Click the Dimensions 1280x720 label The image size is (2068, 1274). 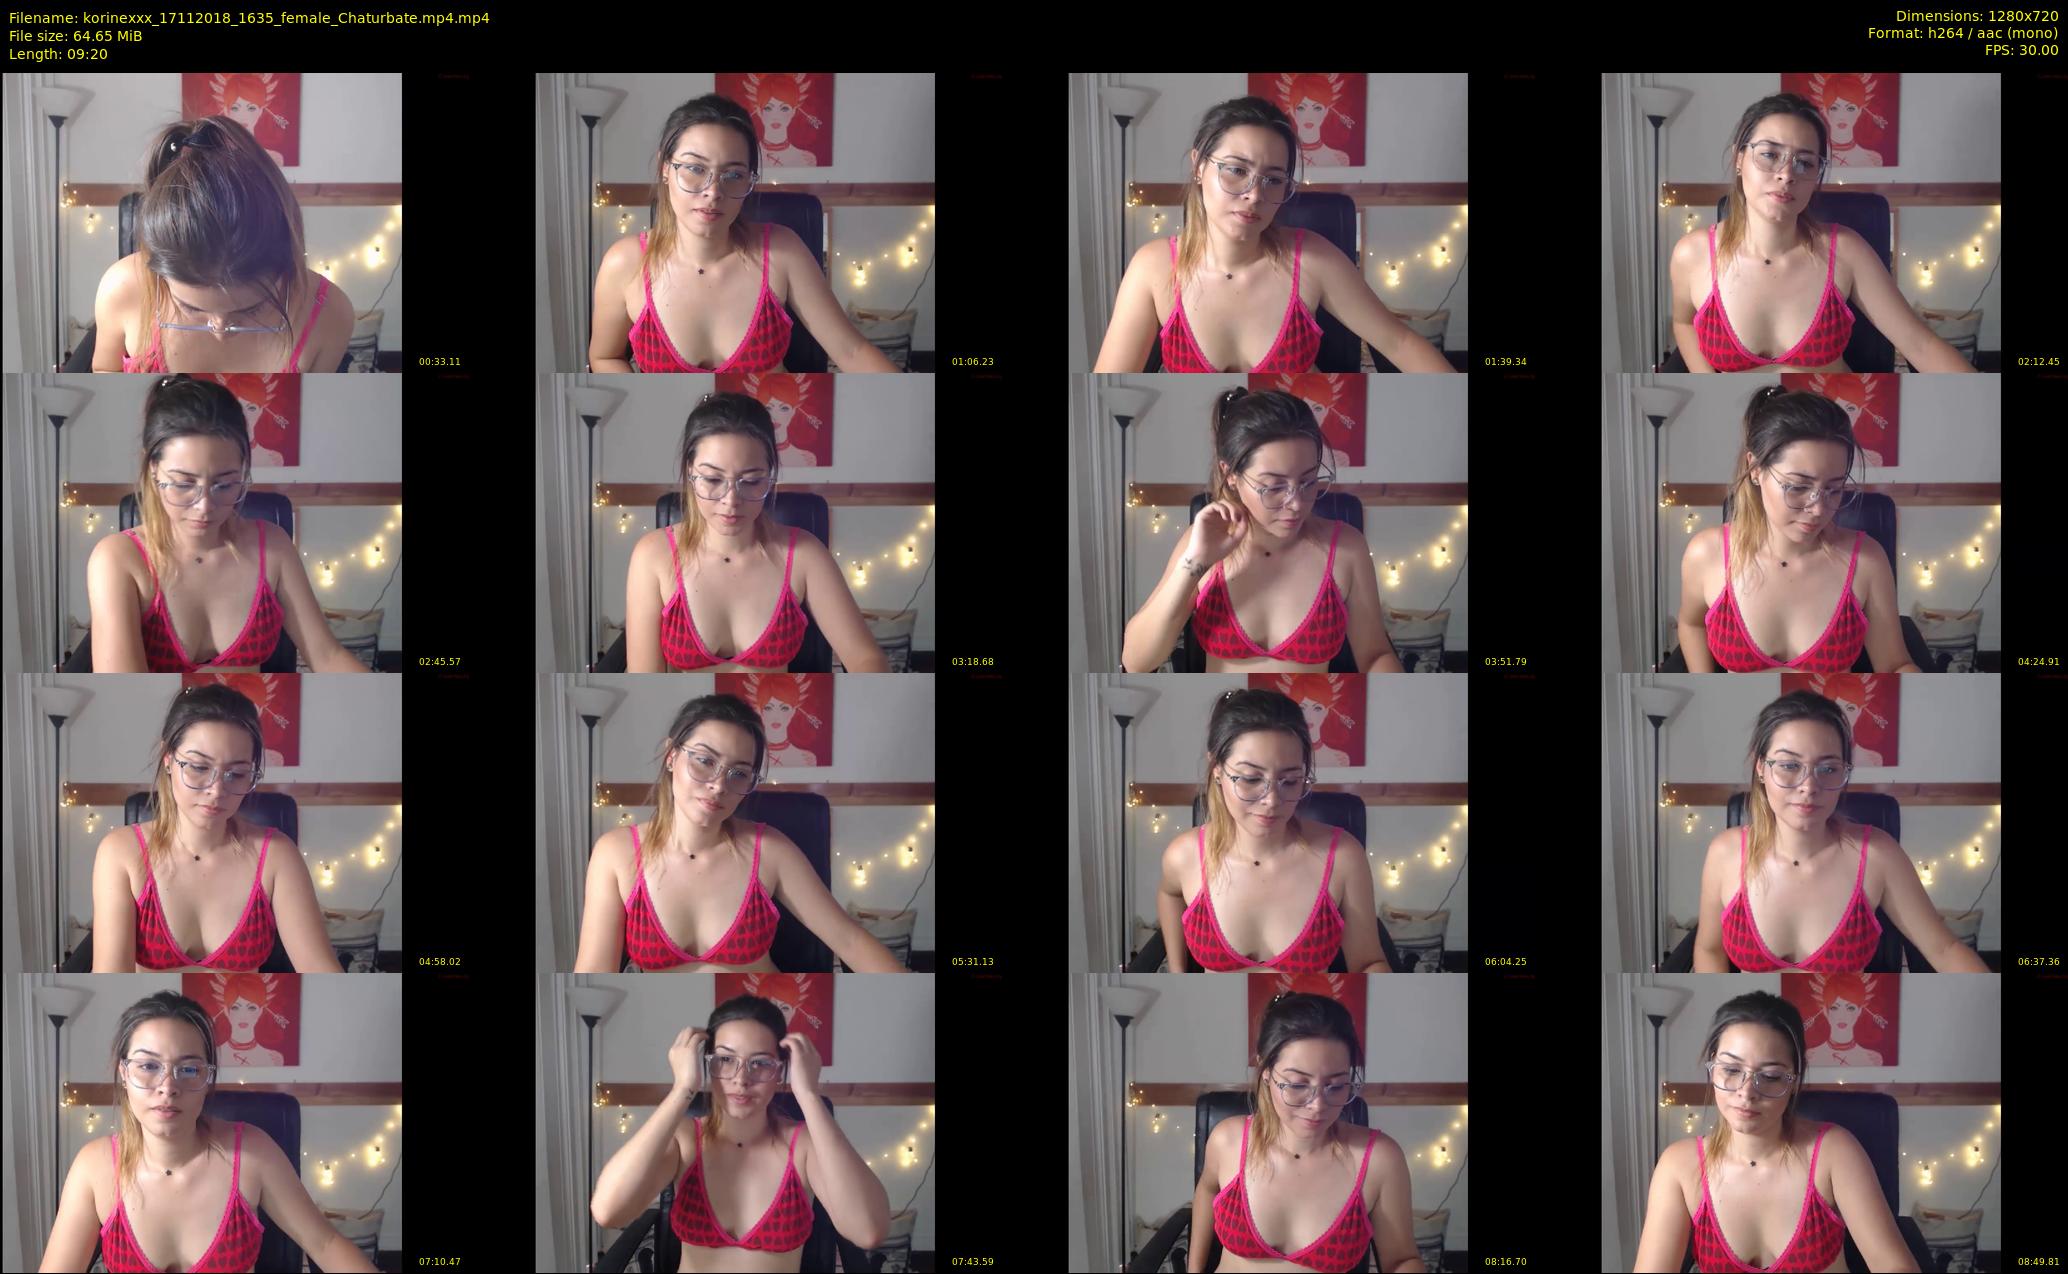pos(1976,16)
